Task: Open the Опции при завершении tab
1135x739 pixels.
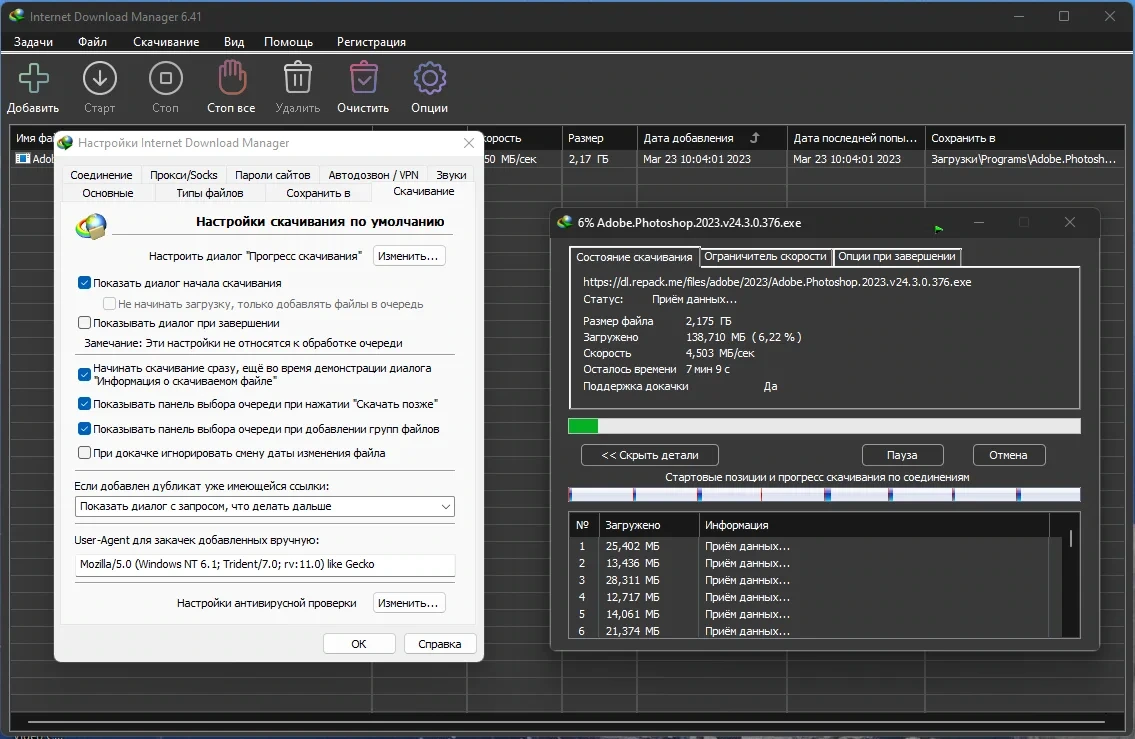Action: (897, 256)
